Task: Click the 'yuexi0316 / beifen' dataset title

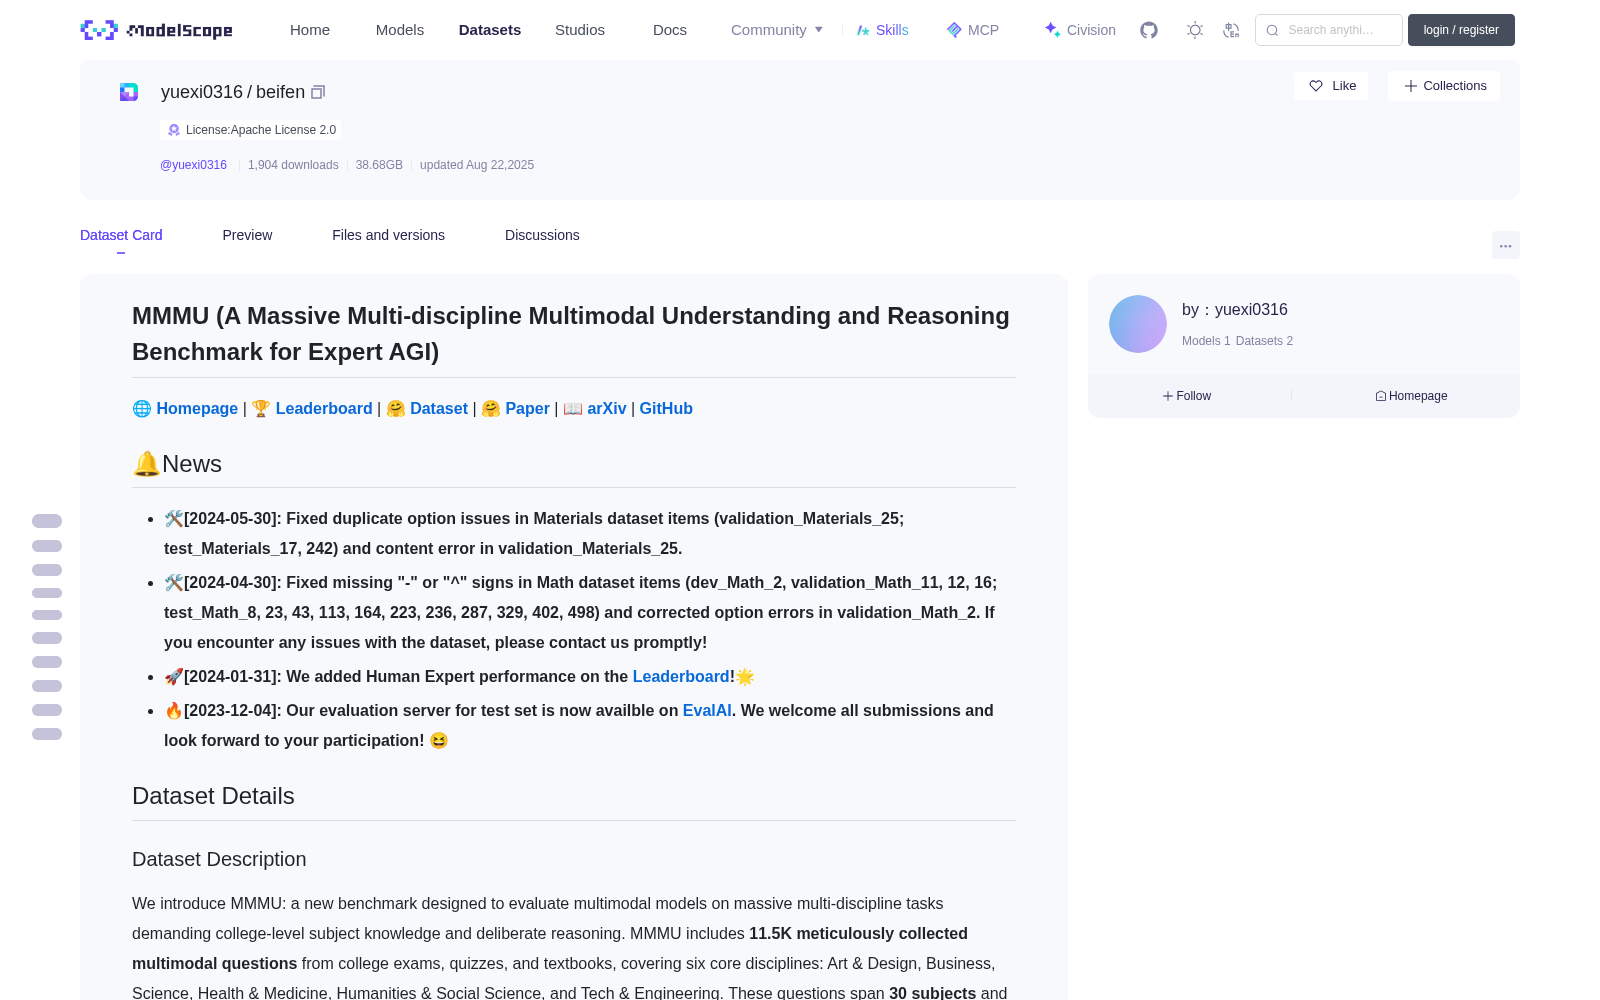Action: [x=233, y=92]
